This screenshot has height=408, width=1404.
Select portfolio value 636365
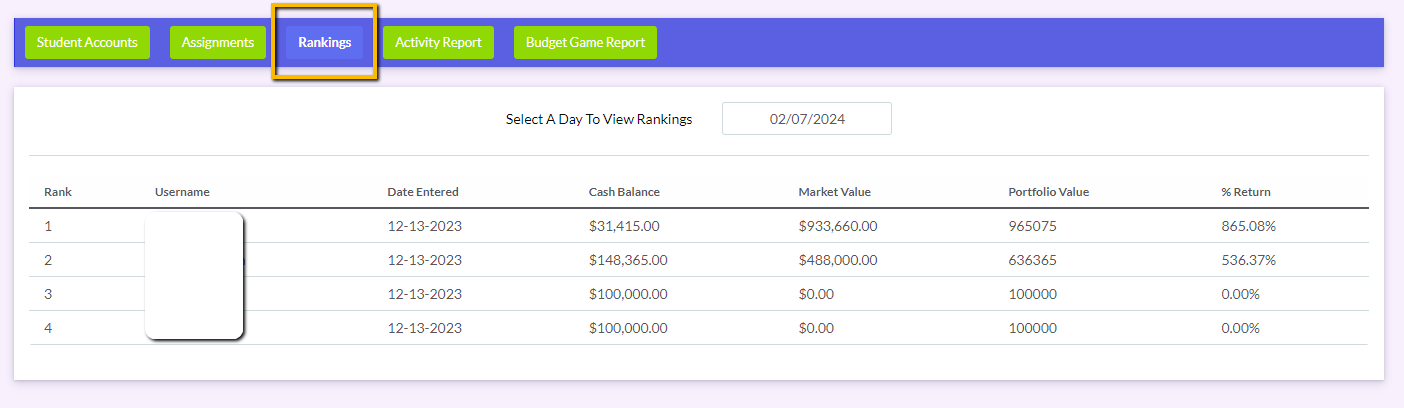(1033, 260)
